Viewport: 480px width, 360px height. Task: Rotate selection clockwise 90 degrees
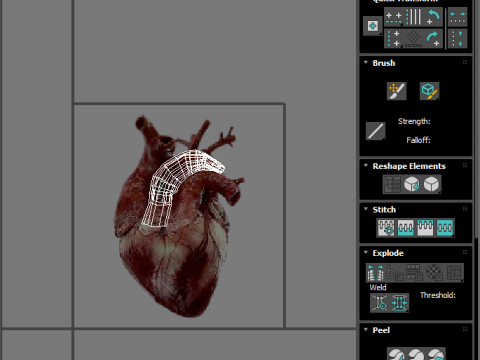pyautogui.click(x=433, y=39)
